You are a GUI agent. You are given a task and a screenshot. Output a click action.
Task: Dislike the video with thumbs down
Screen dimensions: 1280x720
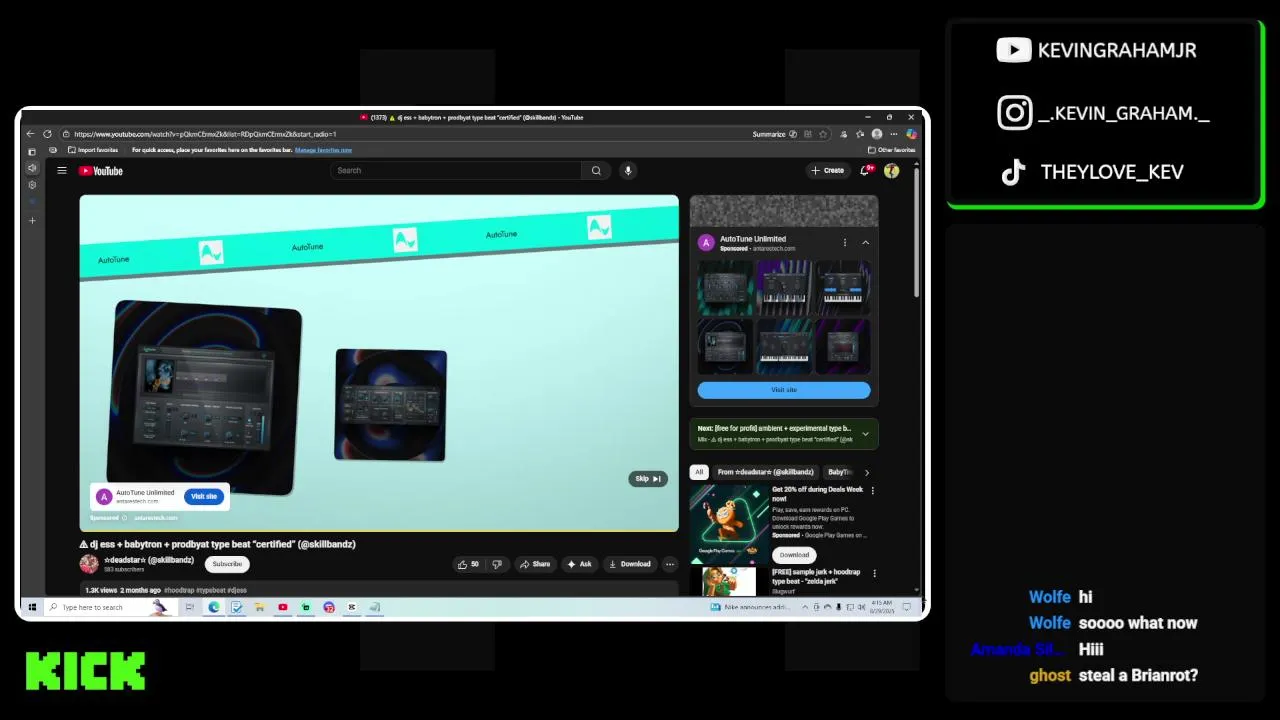click(497, 564)
